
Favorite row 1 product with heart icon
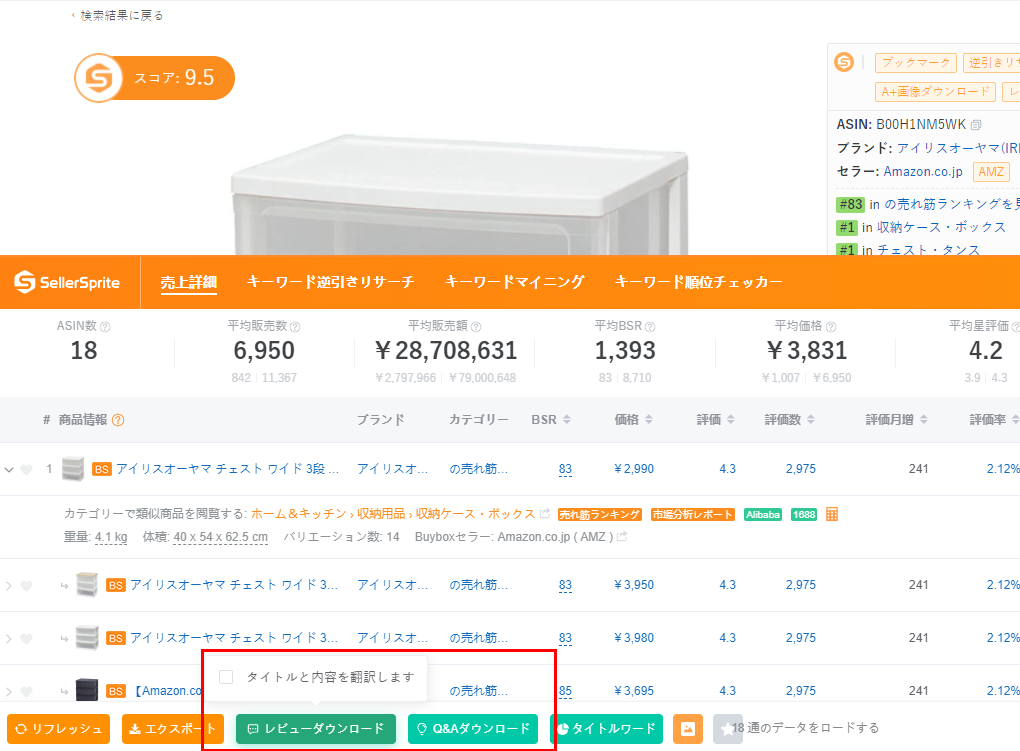tap(26, 469)
